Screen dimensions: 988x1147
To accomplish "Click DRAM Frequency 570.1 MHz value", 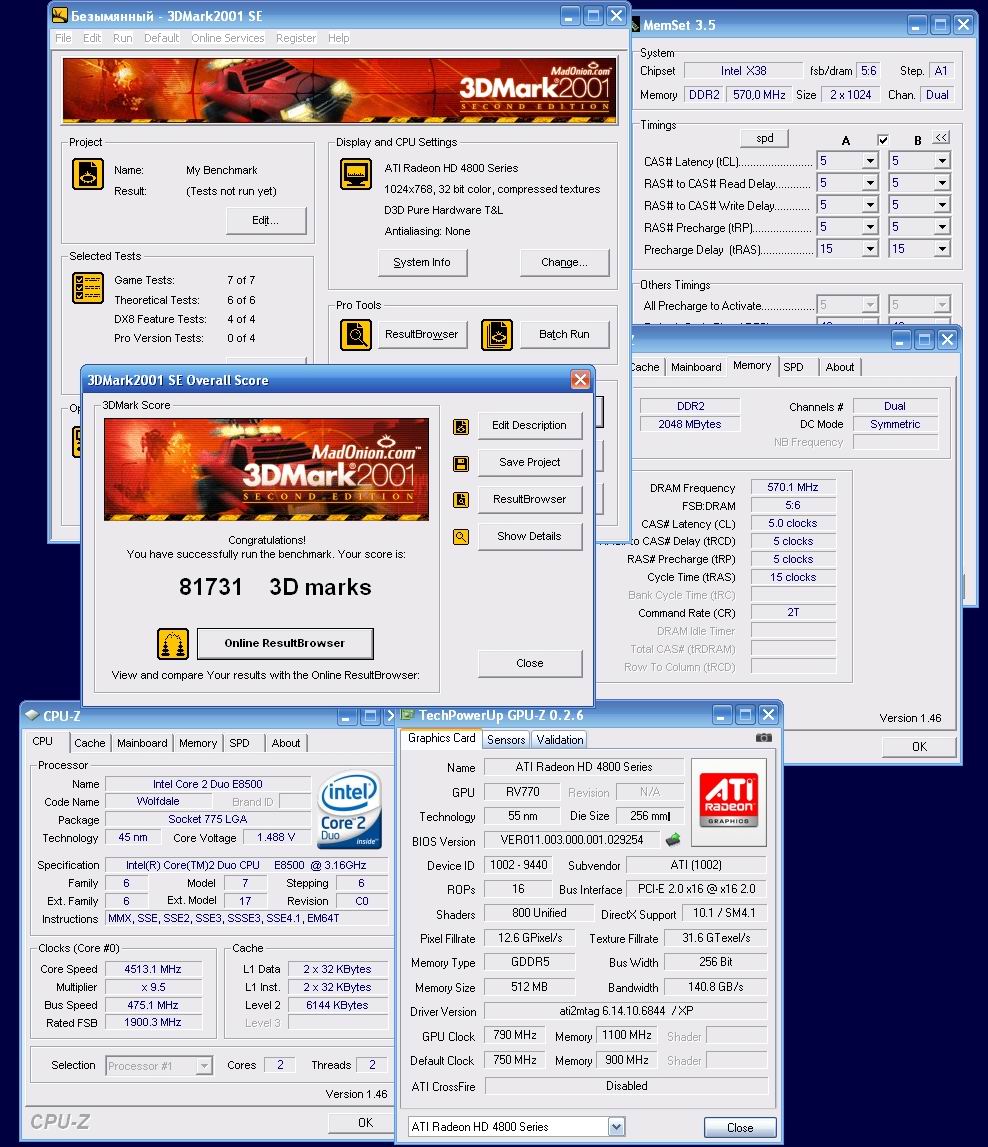I will coord(793,487).
